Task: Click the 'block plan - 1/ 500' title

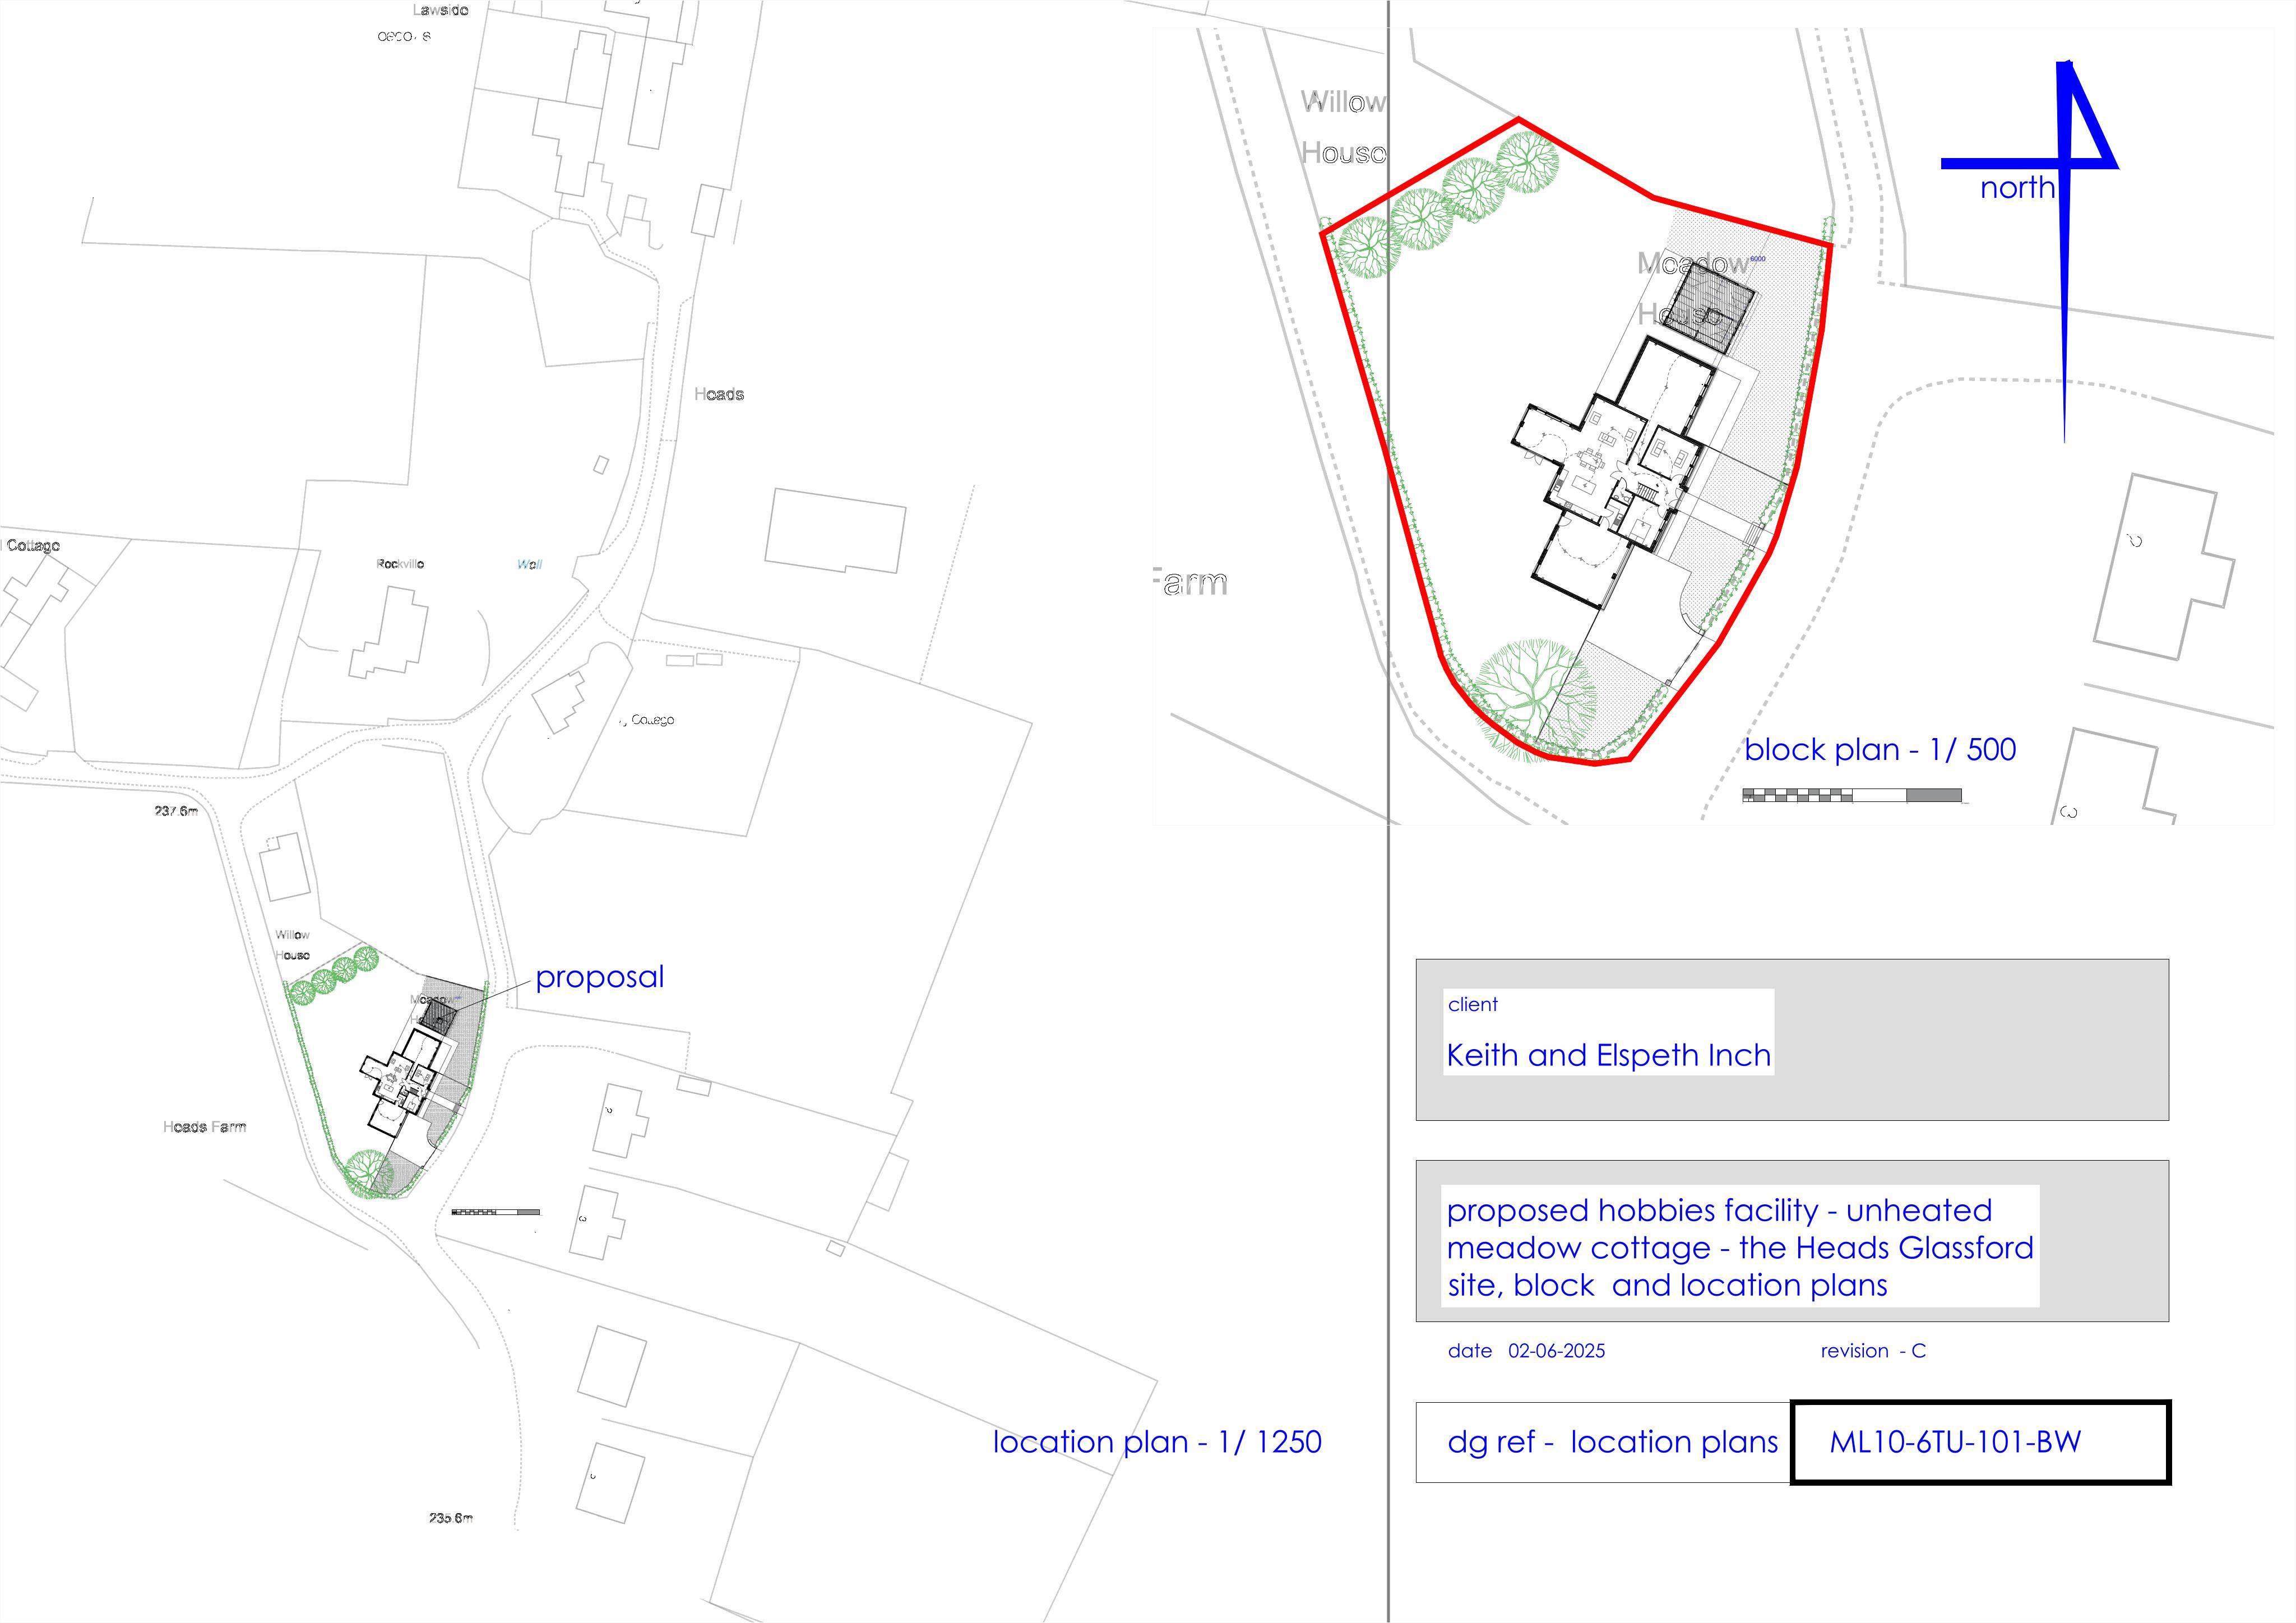Action: (x=1880, y=749)
